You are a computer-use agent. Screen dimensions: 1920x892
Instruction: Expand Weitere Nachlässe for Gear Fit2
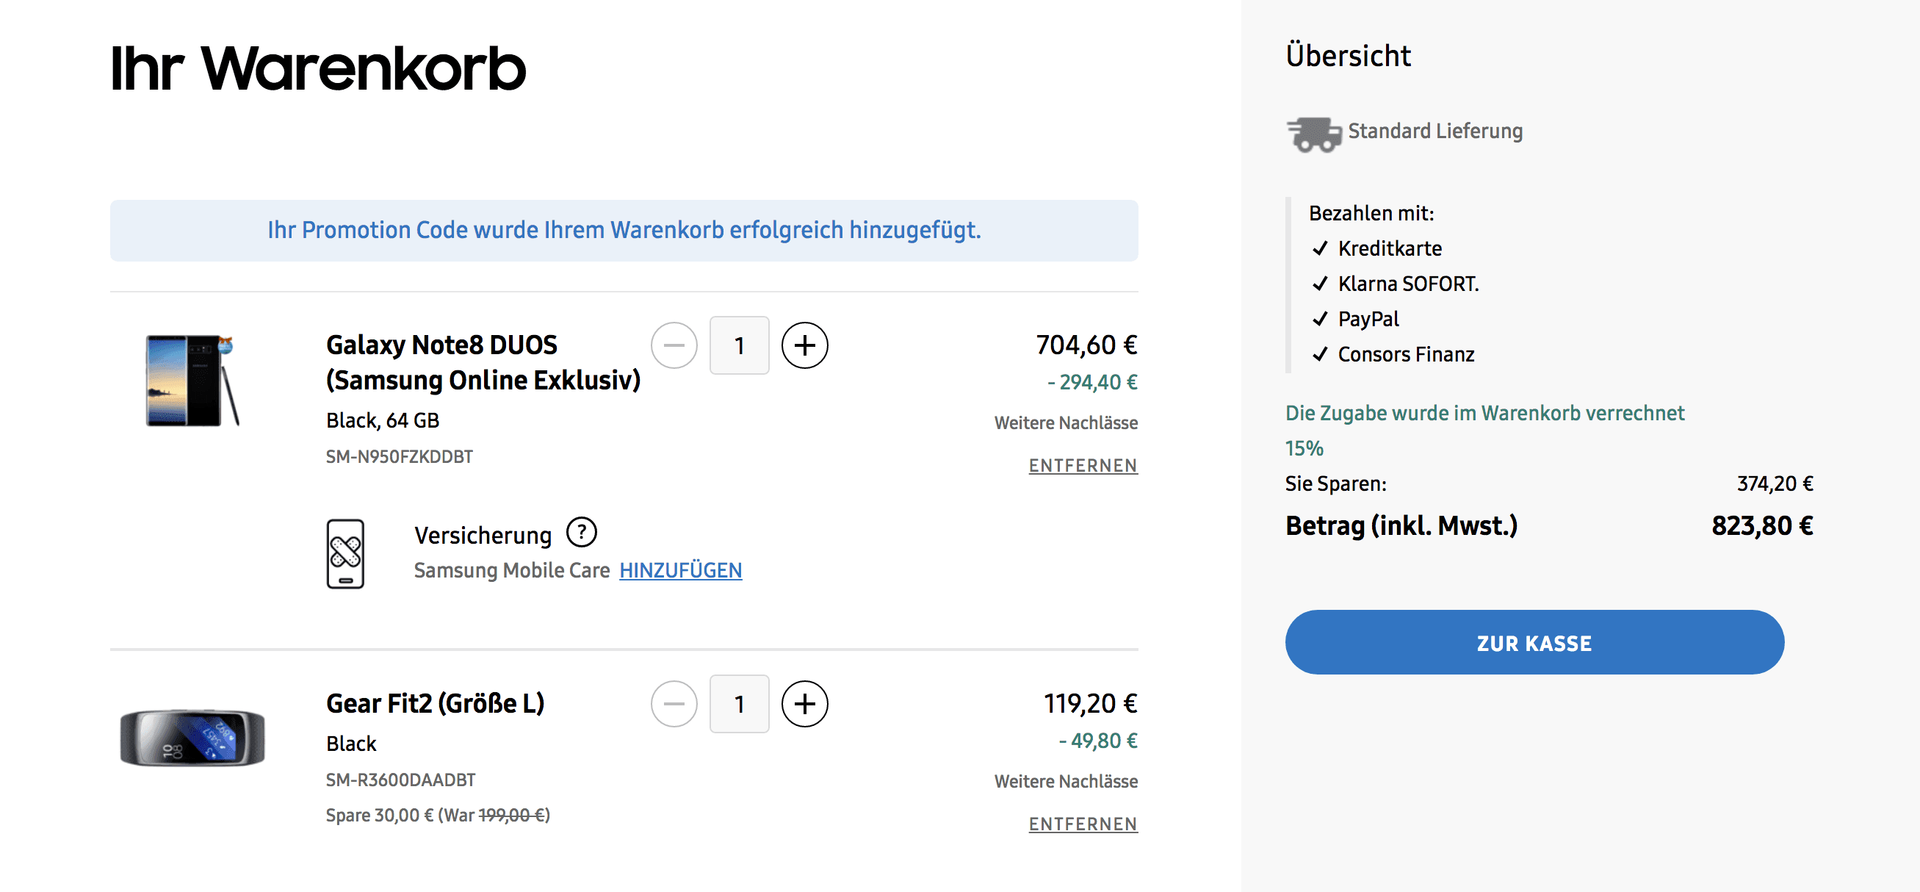pyautogui.click(x=1065, y=781)
